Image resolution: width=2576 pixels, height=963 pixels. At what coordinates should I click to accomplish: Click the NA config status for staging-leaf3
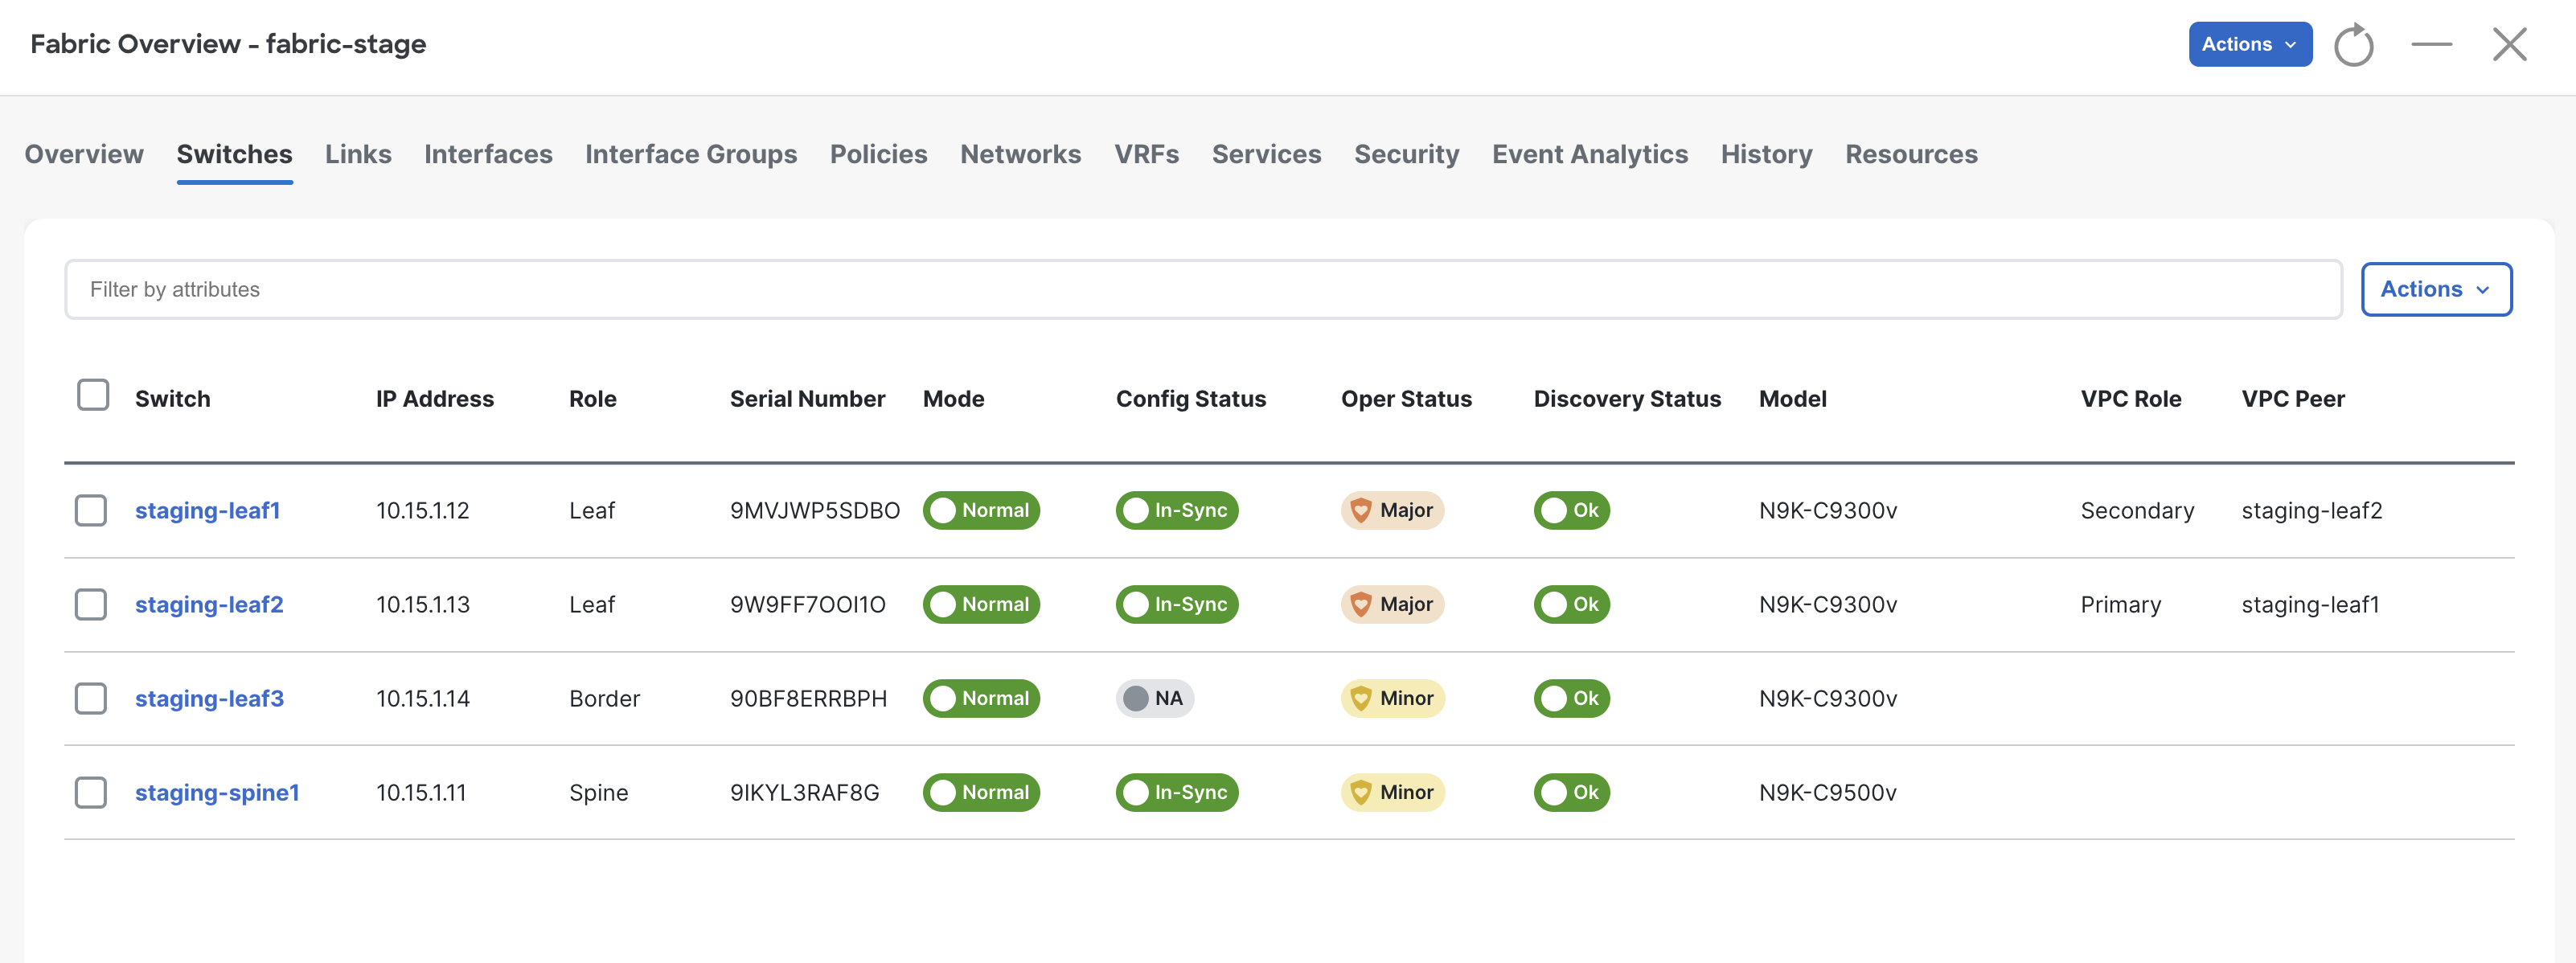point(1155,699)
